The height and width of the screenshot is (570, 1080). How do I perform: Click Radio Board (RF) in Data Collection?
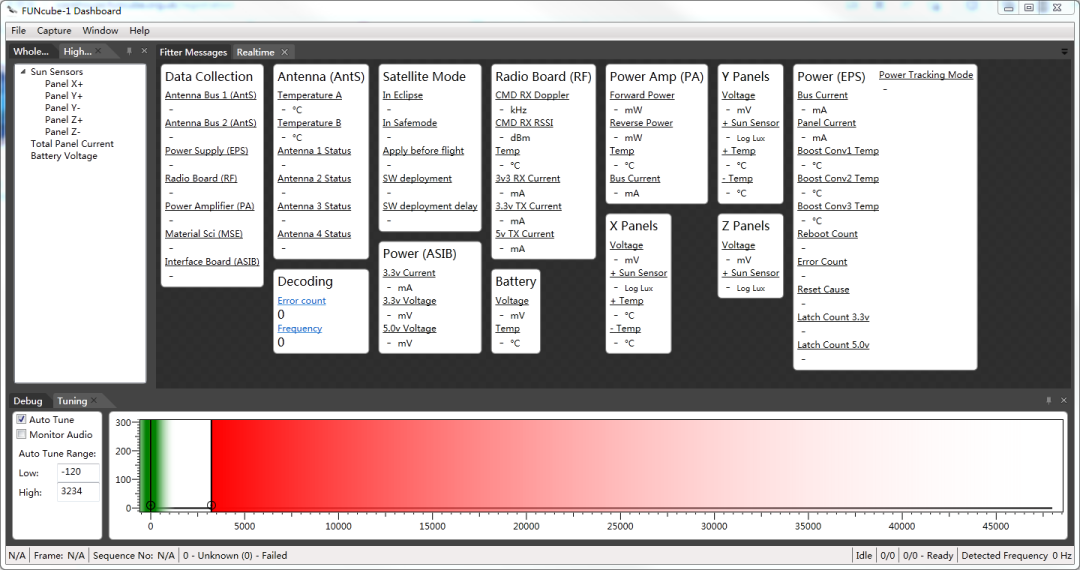pos(201,178)
